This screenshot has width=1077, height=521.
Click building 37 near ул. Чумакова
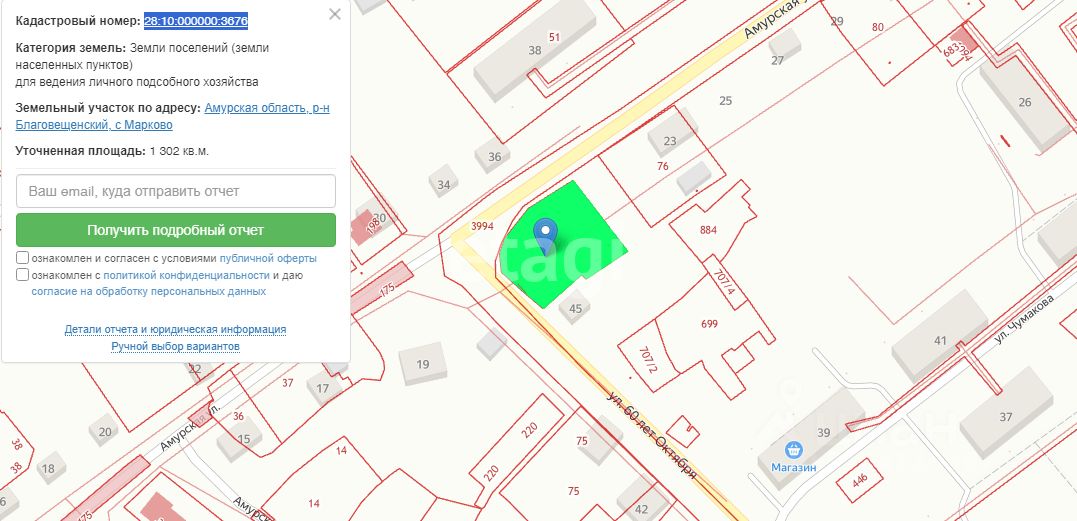pos(1006,416)
